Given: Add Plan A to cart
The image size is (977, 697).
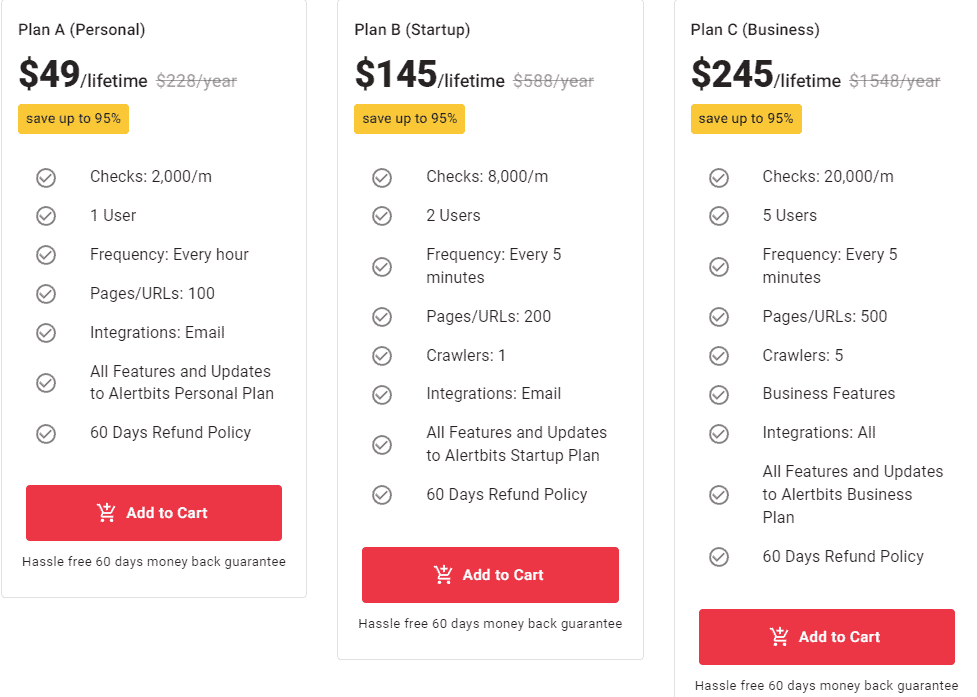Looking at the screenshot, I should click(x=153, y=513).
